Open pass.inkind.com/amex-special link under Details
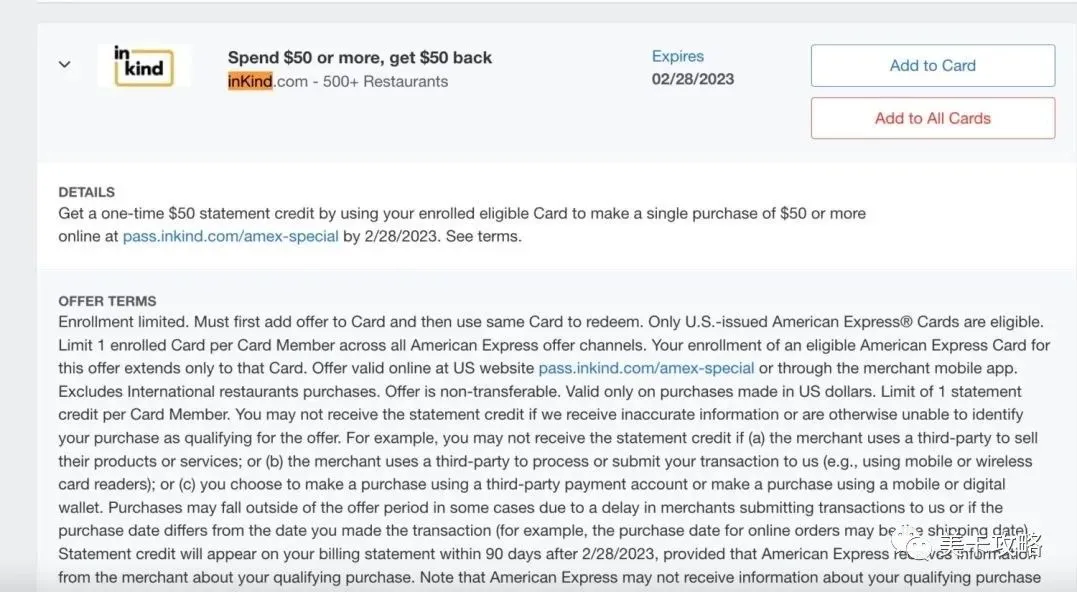The width and height of the screenshot is (1077, 592). coord(230,237)
